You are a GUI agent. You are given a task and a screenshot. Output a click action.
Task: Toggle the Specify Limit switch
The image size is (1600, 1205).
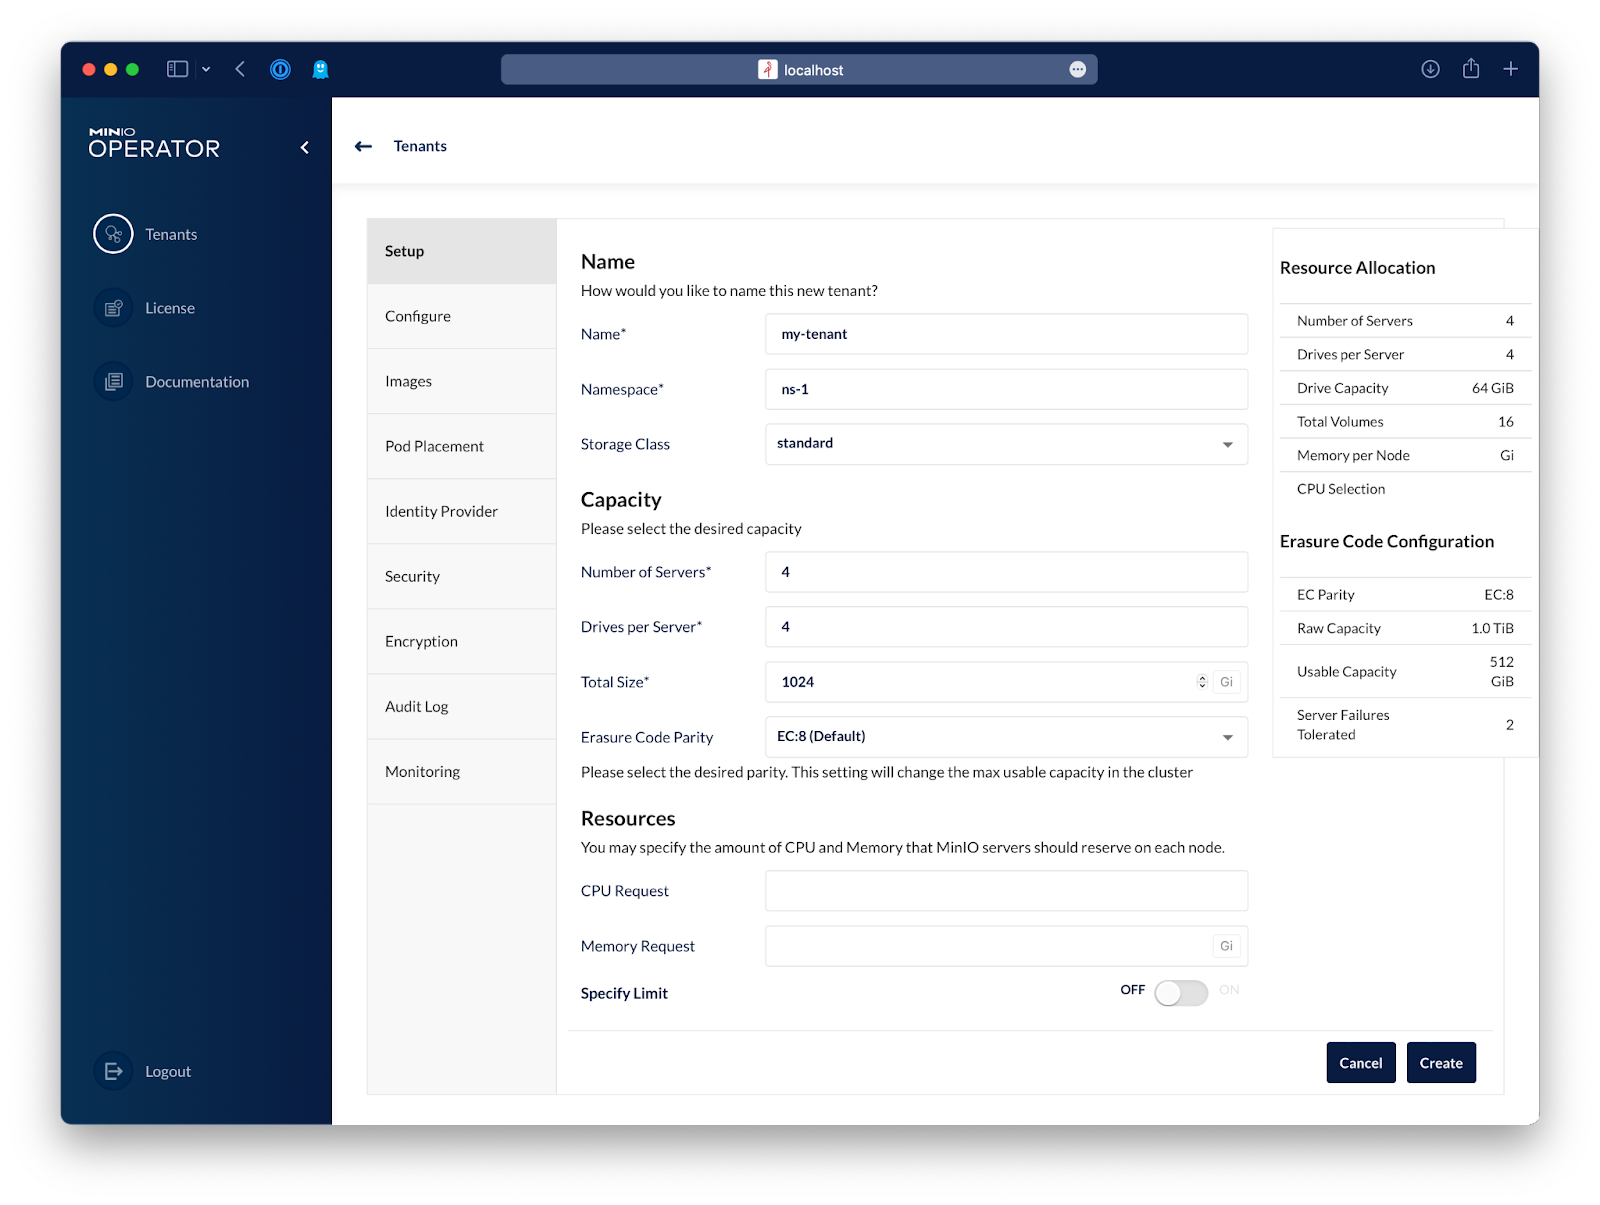click(1180, 992)
